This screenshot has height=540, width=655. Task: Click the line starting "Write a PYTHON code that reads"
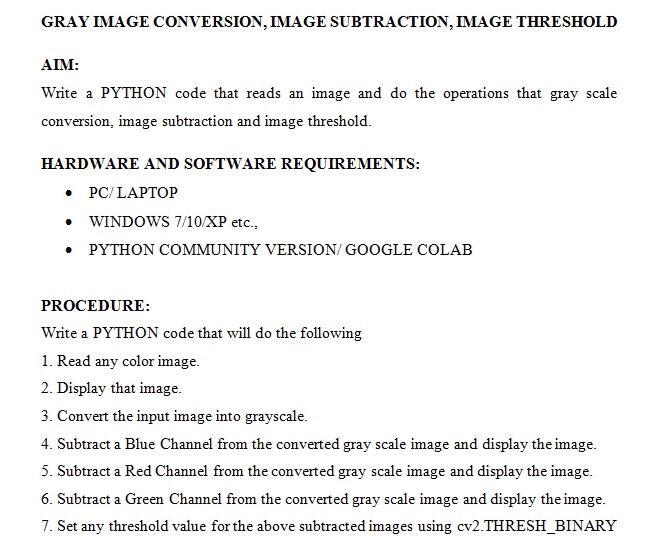pos(329,94)
